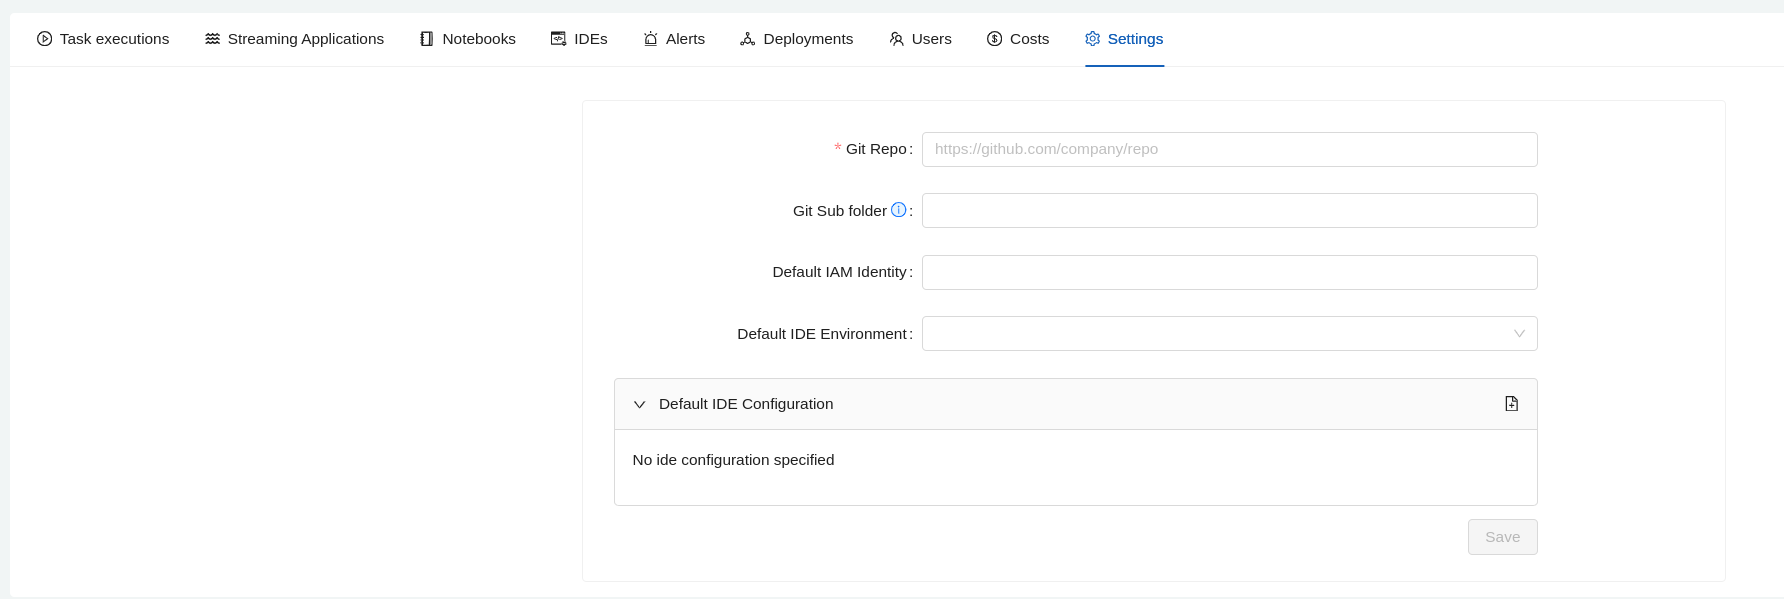Click the Task executions play icon

[x=44, y=39]
